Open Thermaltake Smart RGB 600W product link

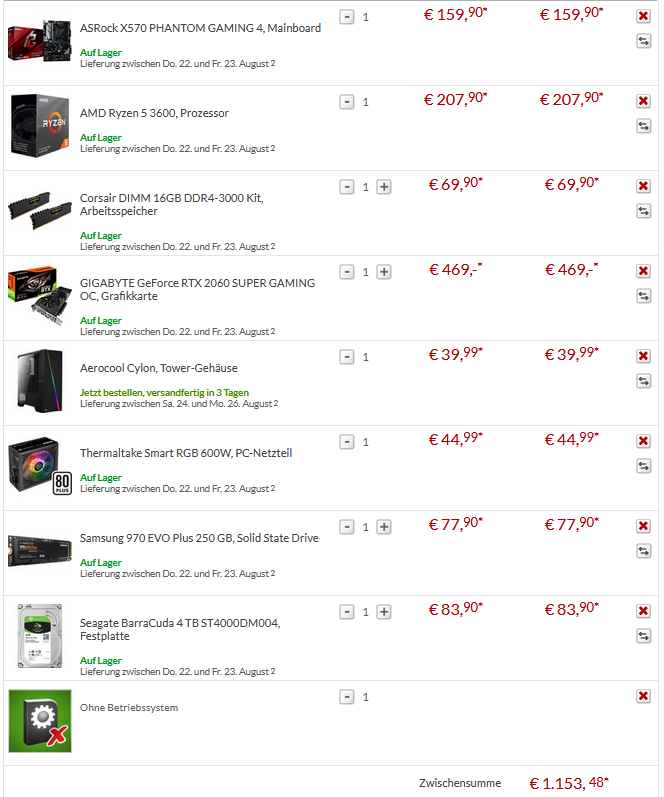(x=186, y=453)
